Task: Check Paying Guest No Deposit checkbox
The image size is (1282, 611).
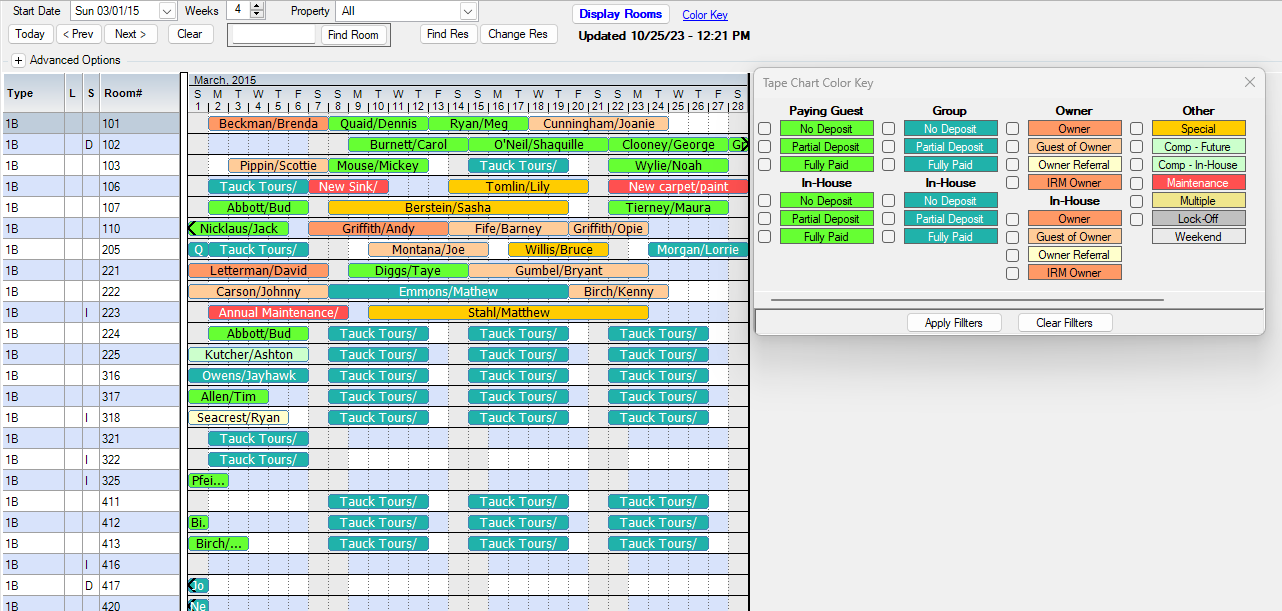Action: click(x=764, y=129)
